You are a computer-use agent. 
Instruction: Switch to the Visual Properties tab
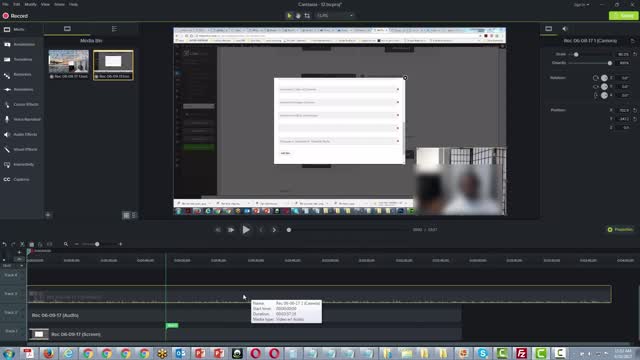(549, 29)
